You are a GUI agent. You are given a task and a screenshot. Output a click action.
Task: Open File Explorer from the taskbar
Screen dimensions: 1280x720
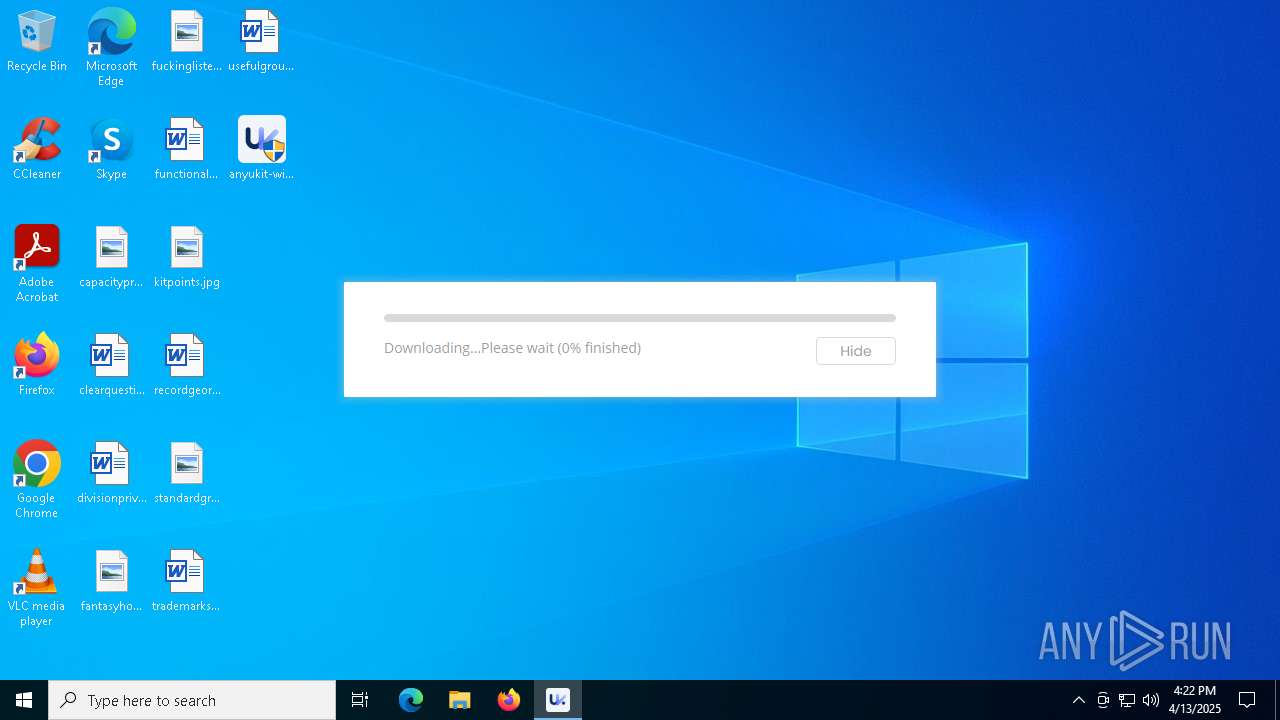coord(460,700)
